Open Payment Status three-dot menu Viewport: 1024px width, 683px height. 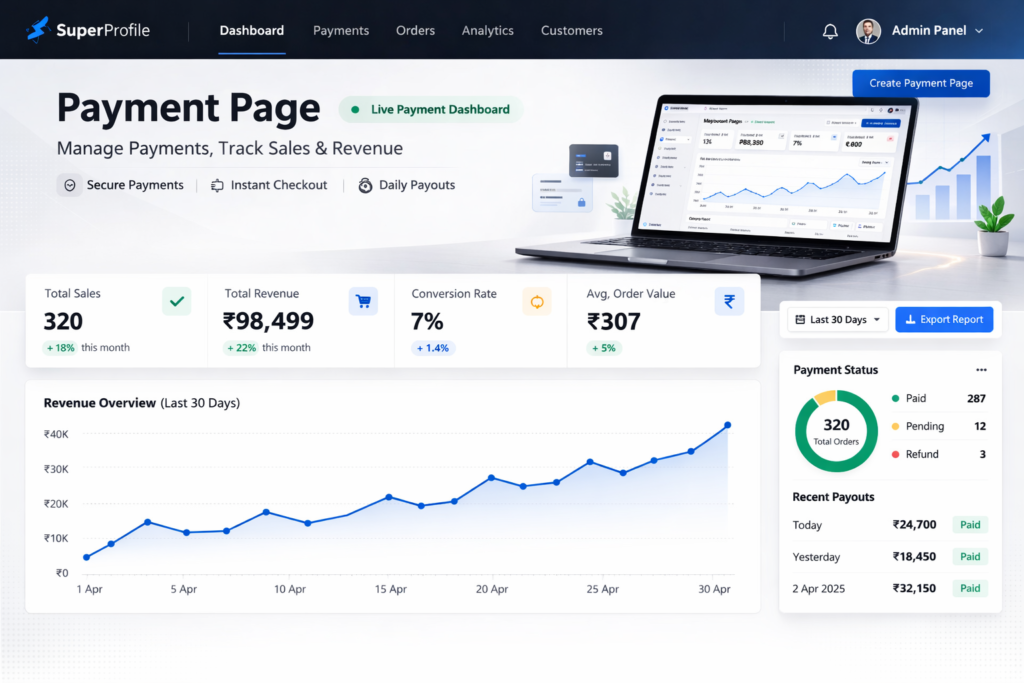pos(981,370)
